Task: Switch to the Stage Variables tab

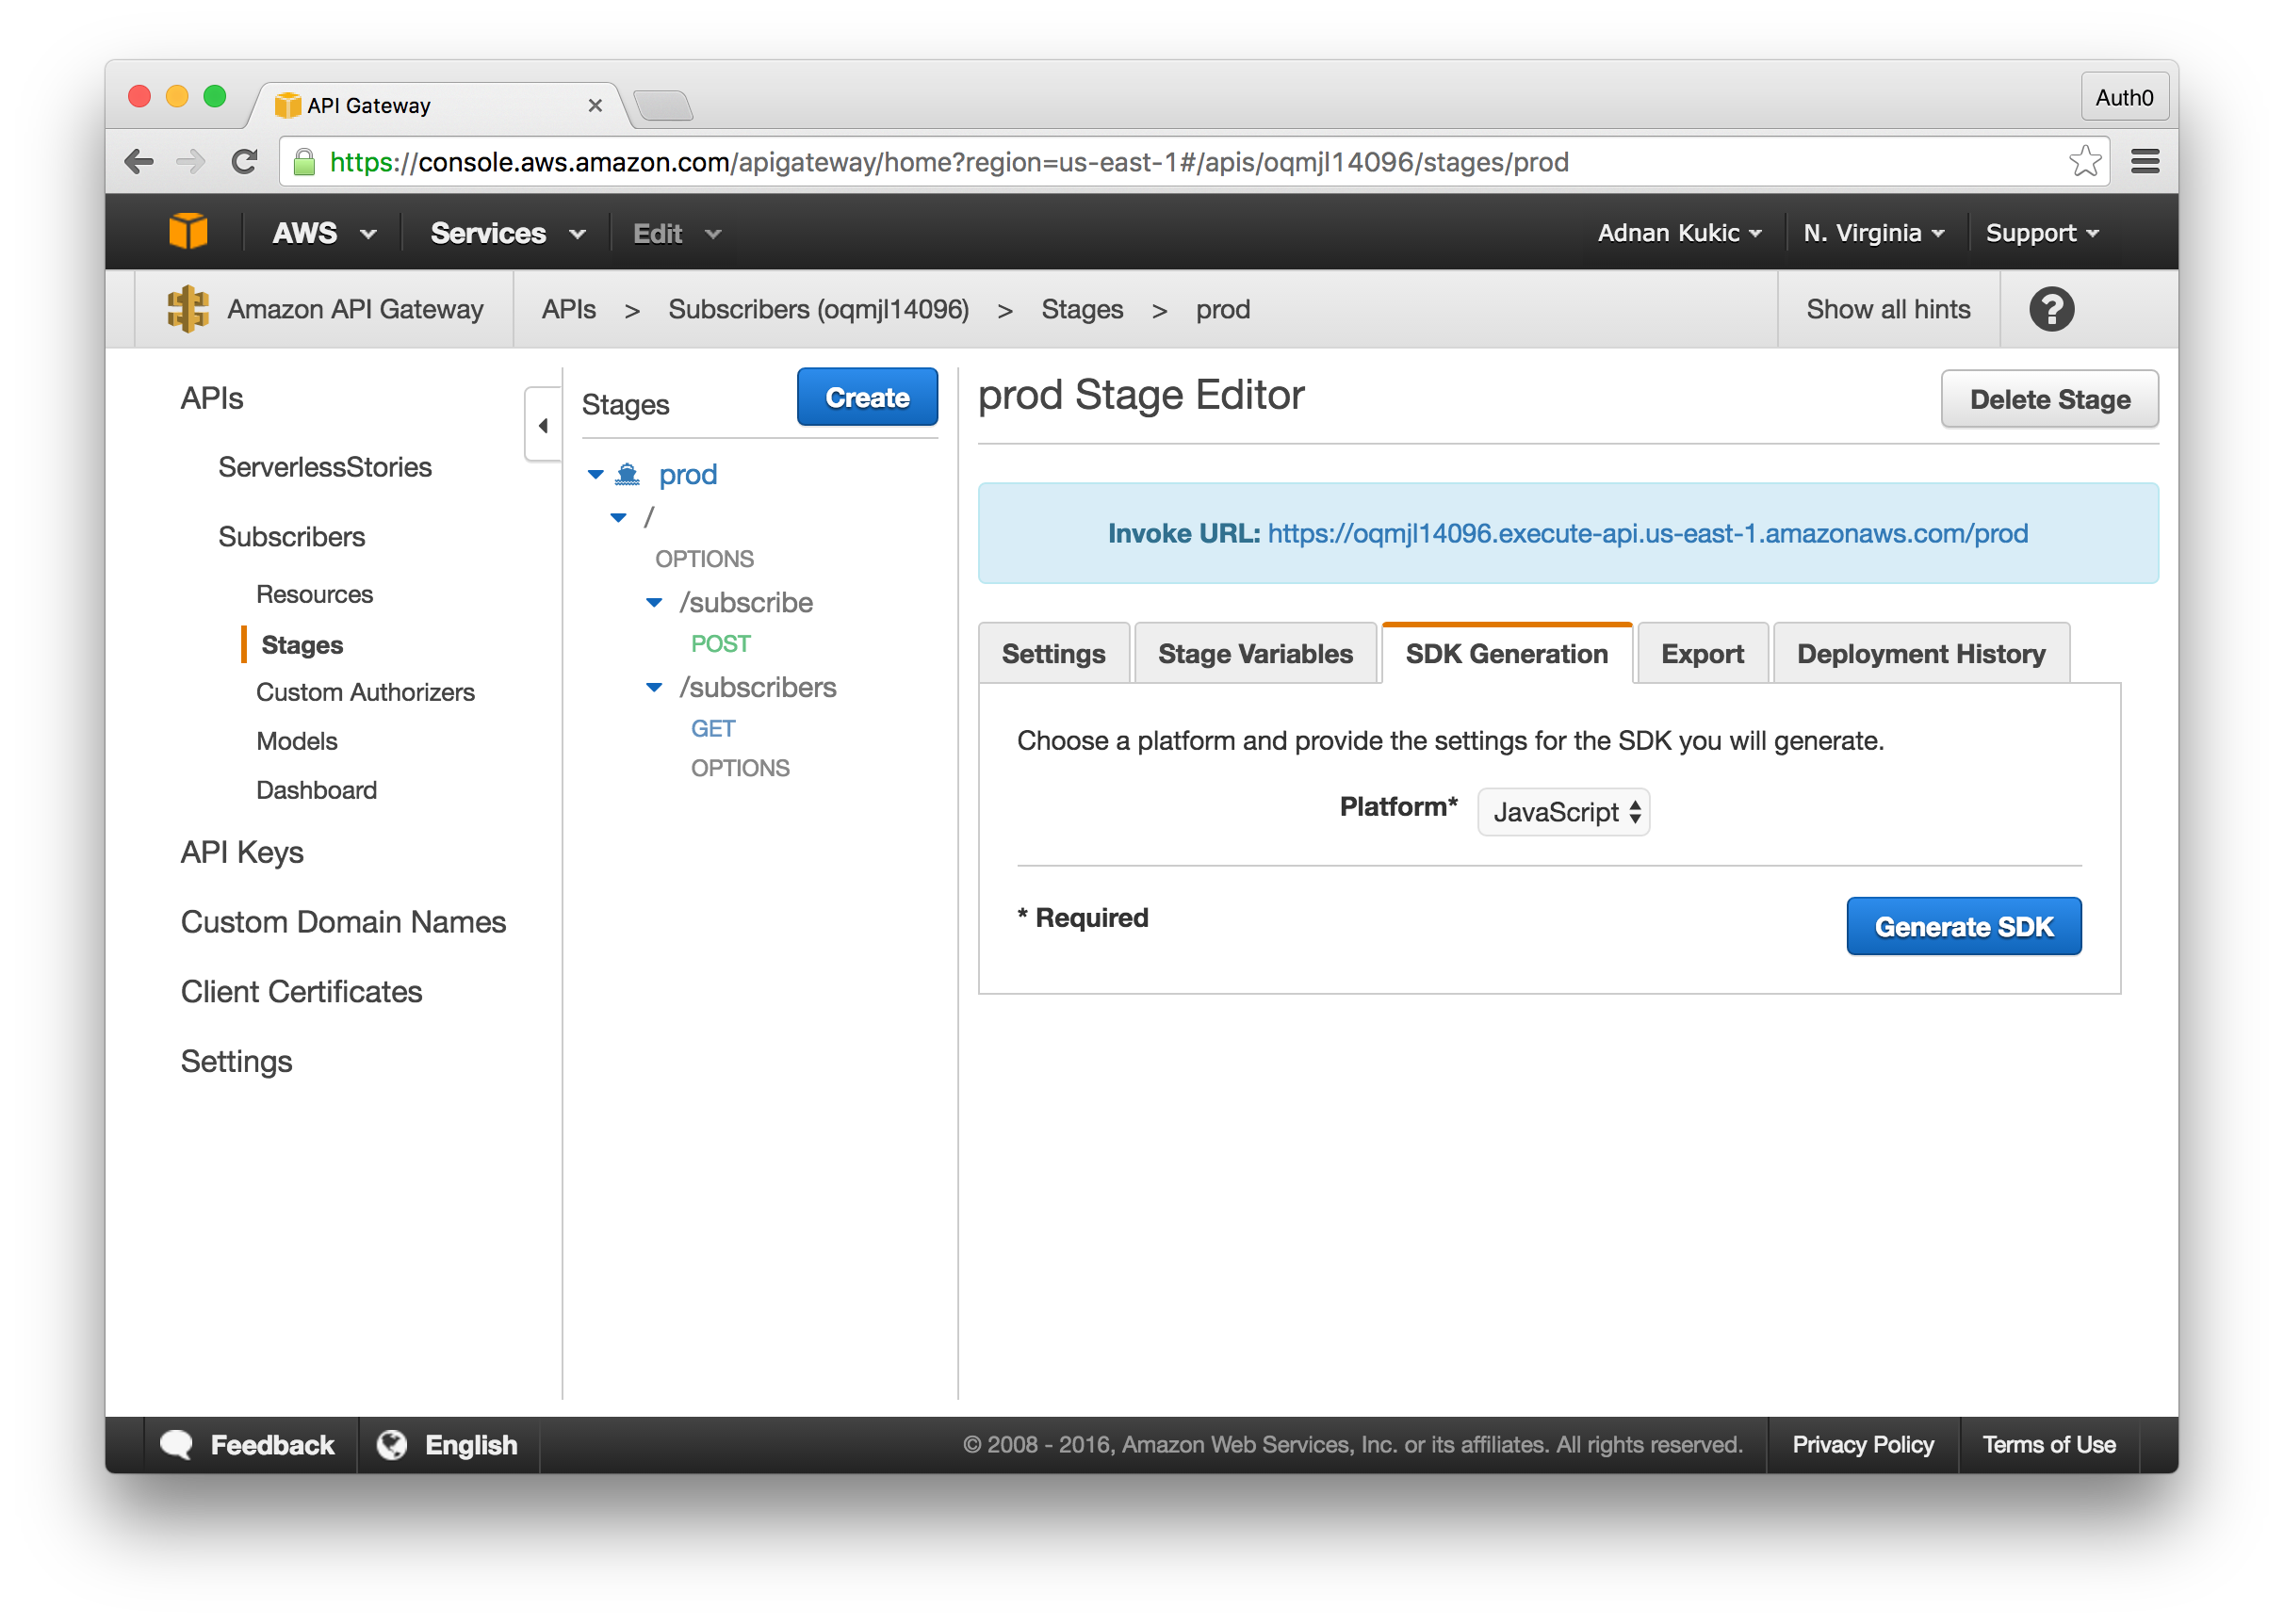Action: click(x=1254, y=654)
